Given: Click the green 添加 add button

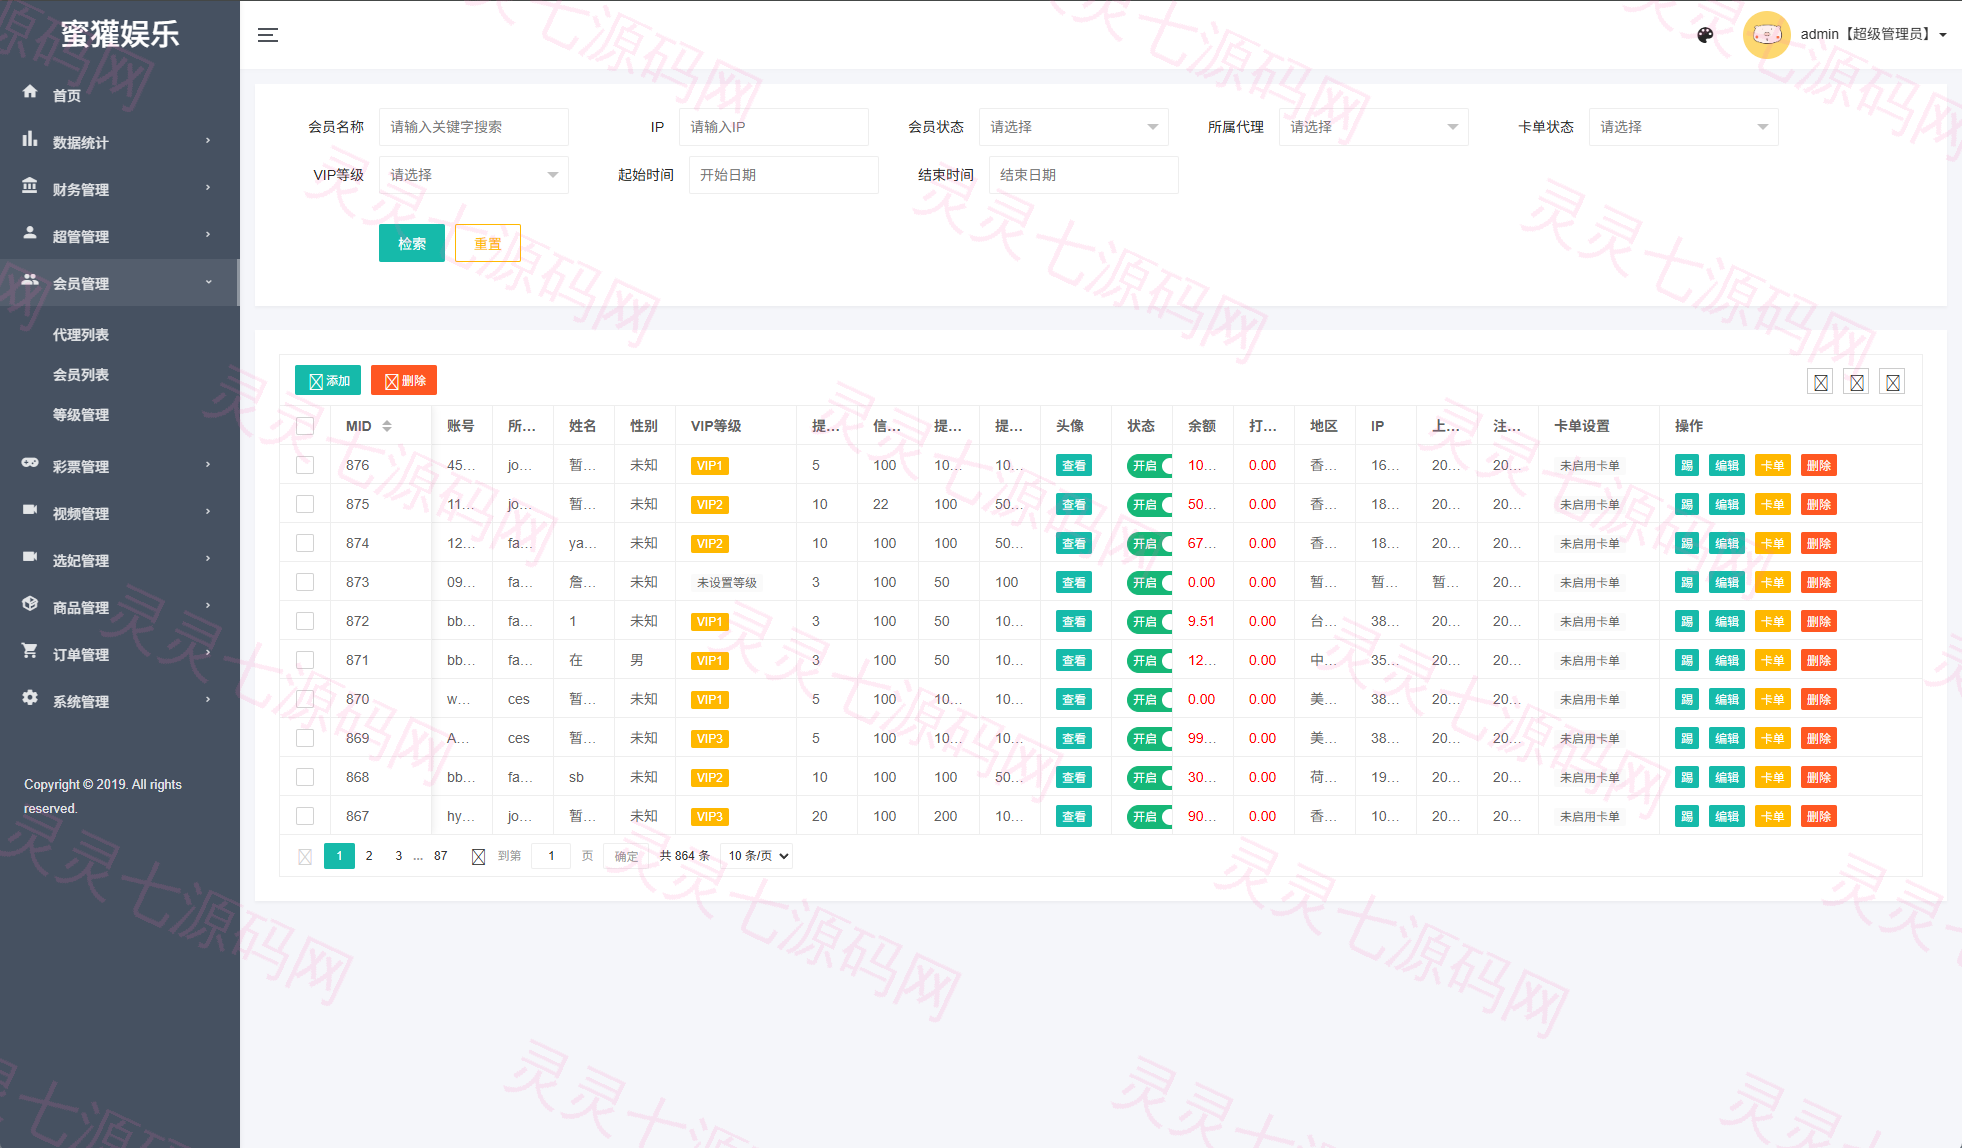Looking at the screenshot, I should (328, 381).
